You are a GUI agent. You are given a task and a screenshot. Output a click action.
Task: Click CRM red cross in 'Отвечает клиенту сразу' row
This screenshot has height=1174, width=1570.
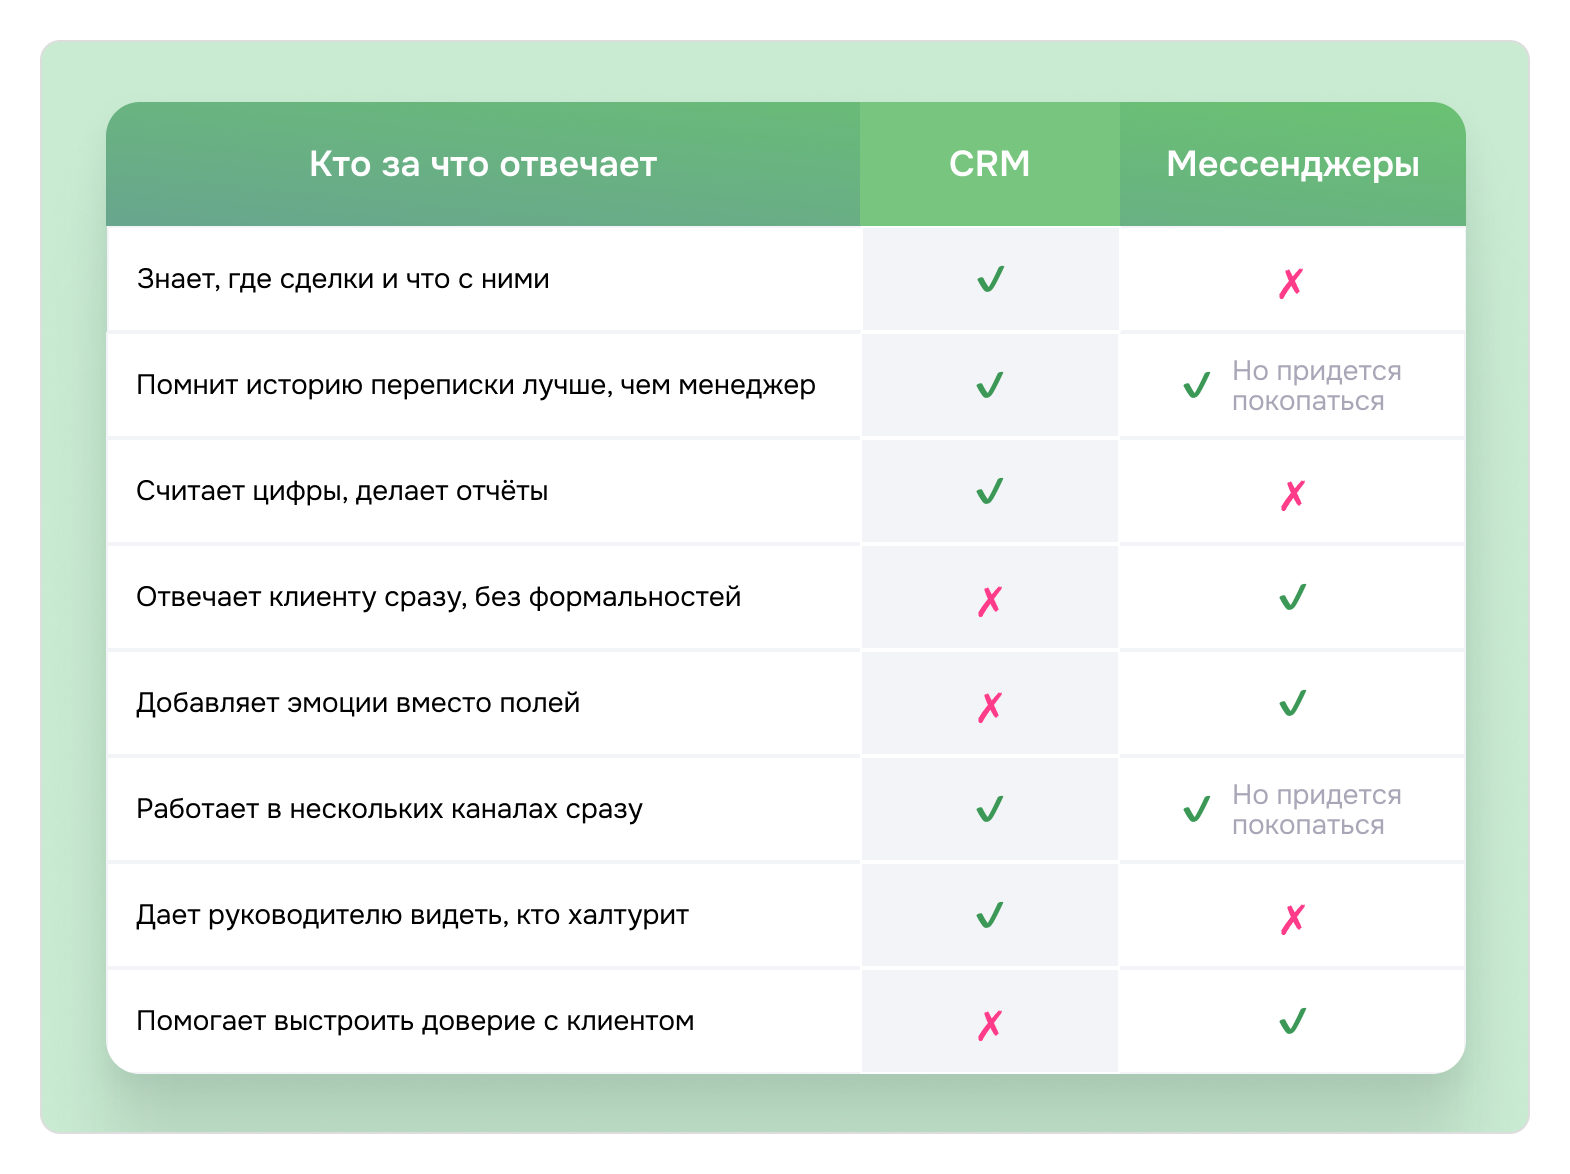point(990,601)
